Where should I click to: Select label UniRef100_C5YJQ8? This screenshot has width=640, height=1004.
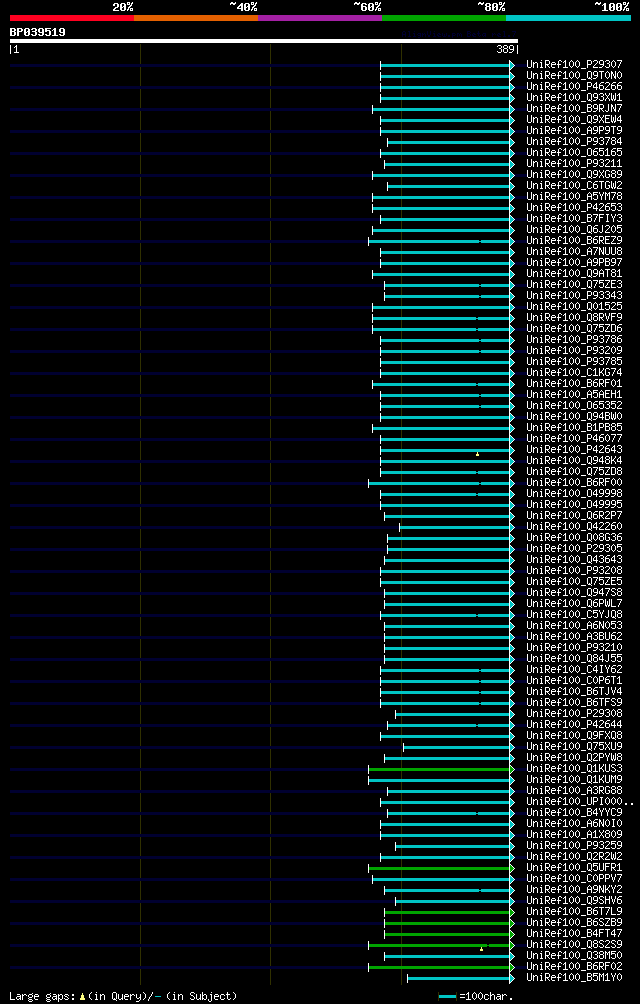point(574,615)
